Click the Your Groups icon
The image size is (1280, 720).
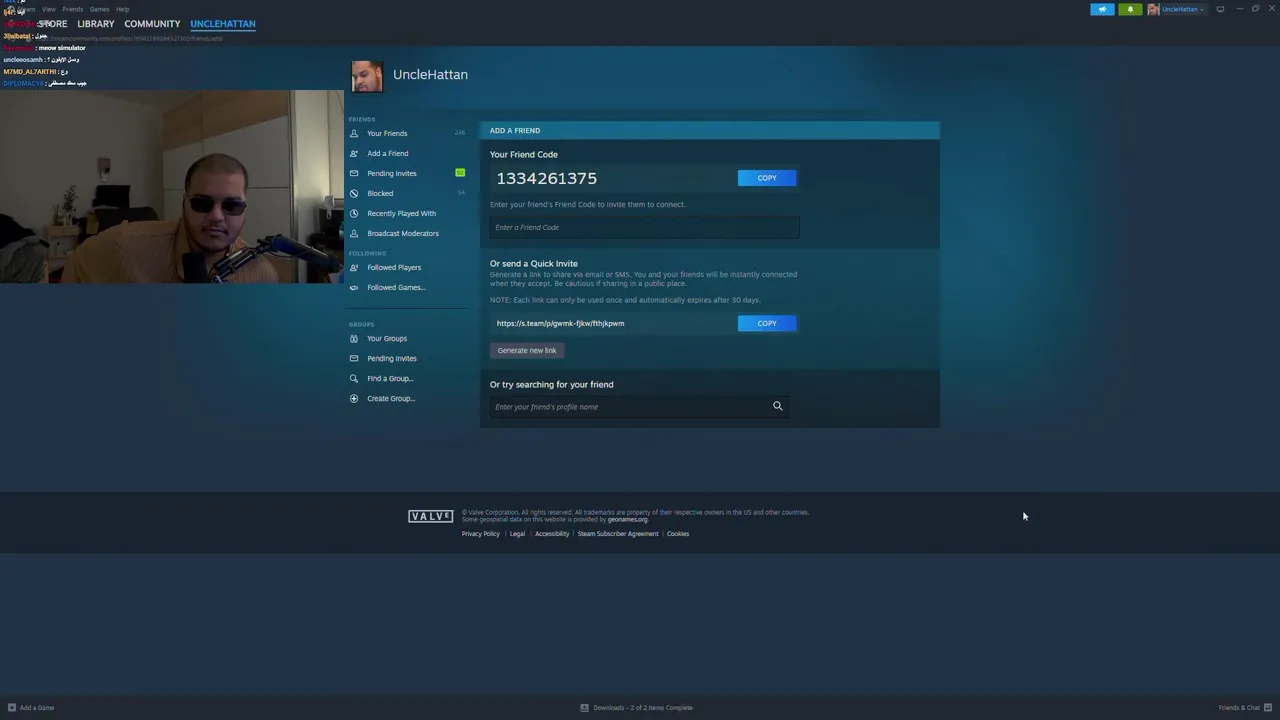click(353, 338)
